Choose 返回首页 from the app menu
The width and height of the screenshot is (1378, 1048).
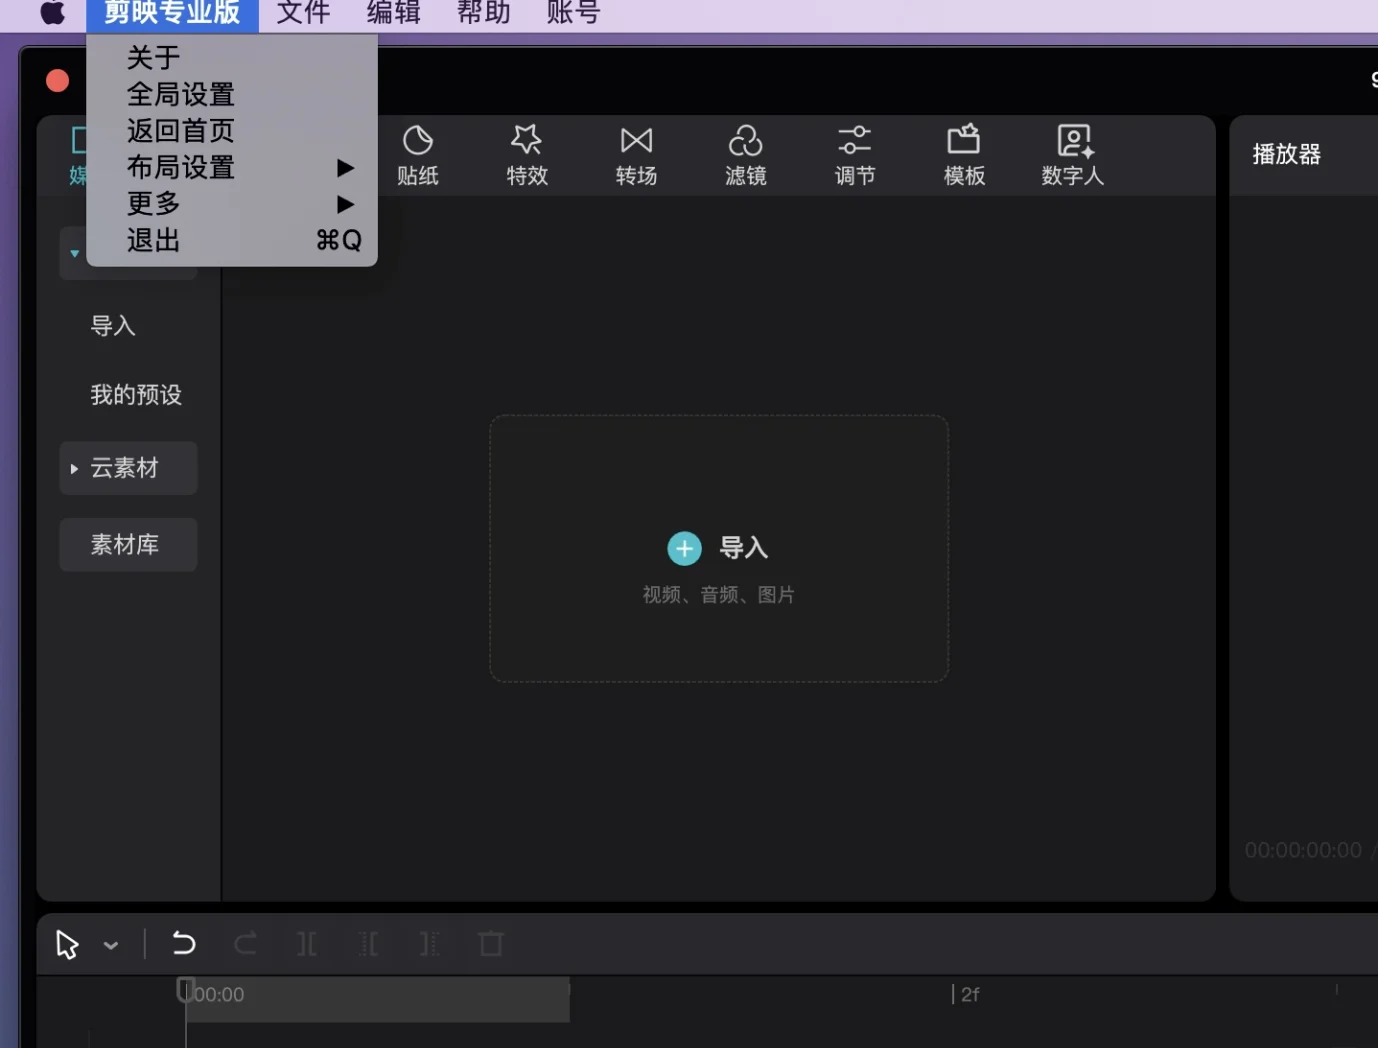pos(232,130)
